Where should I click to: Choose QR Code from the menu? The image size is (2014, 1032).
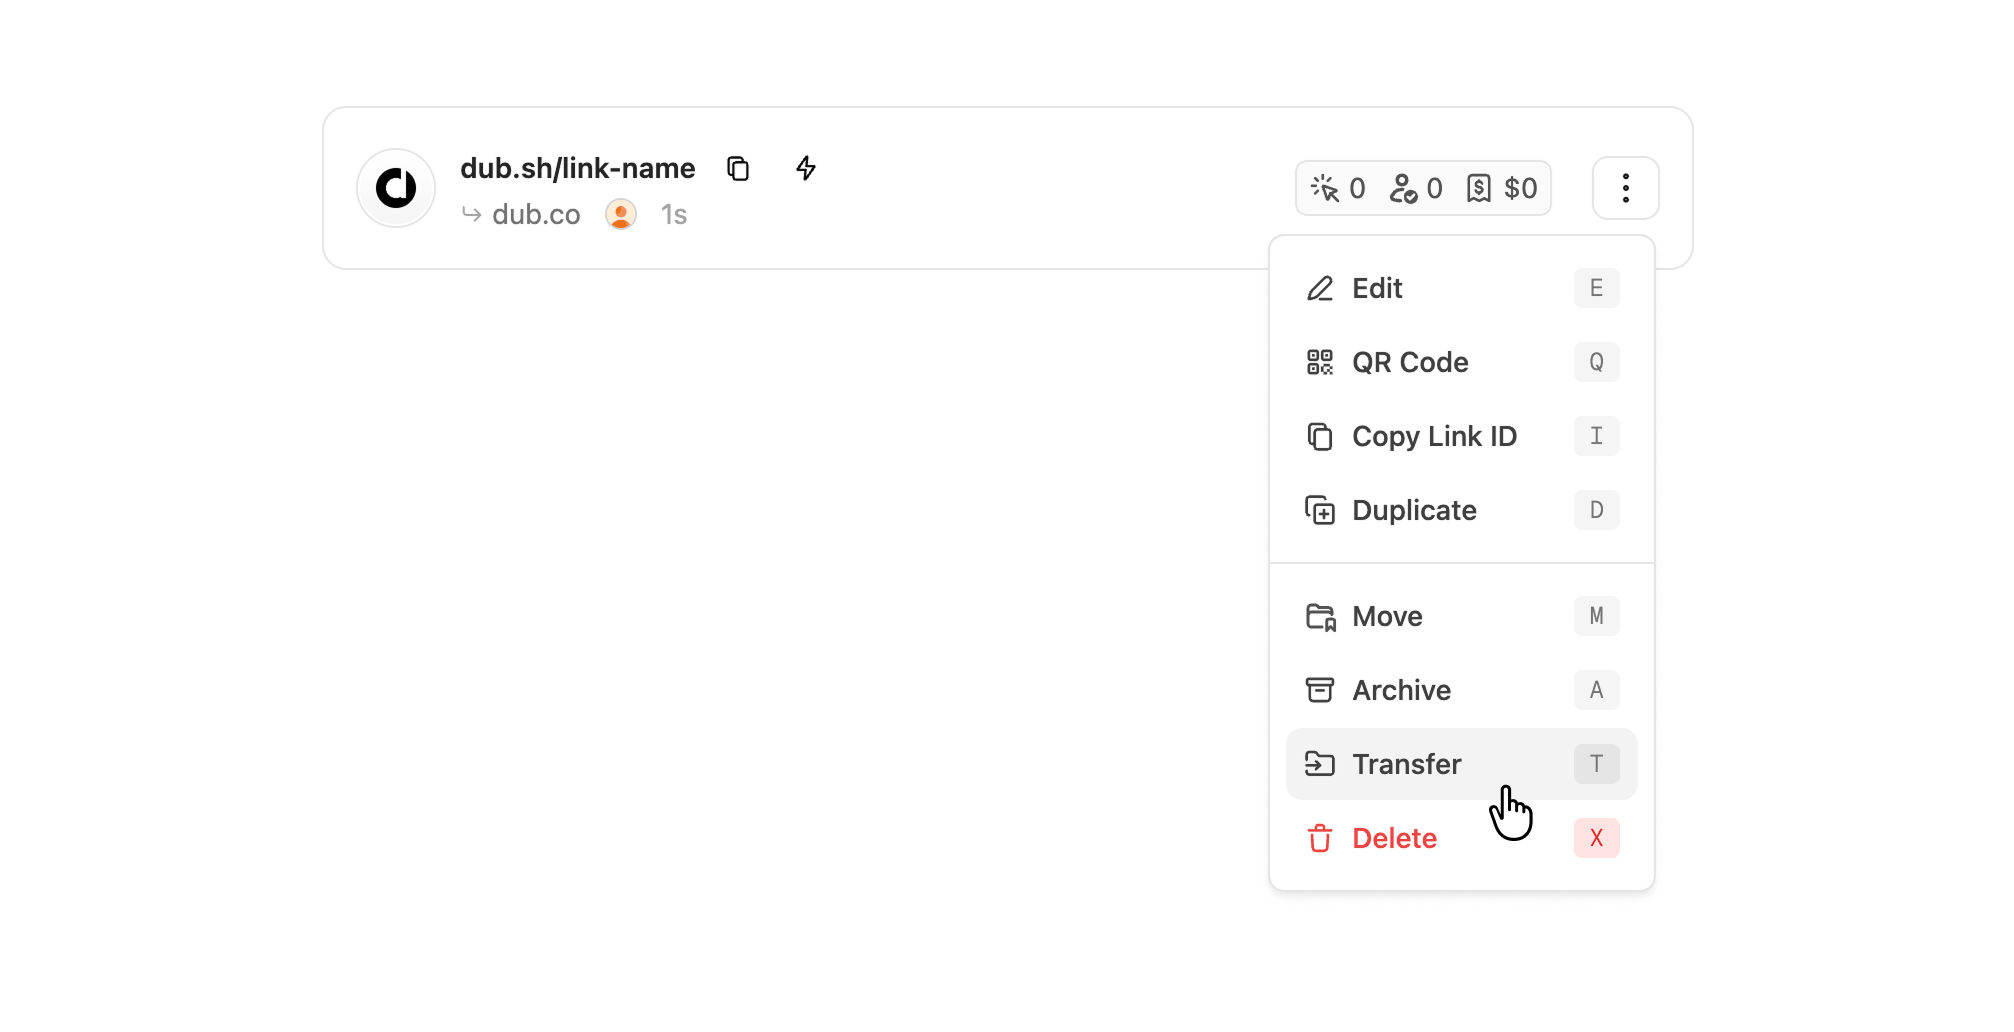click(x=1462, y=362)
